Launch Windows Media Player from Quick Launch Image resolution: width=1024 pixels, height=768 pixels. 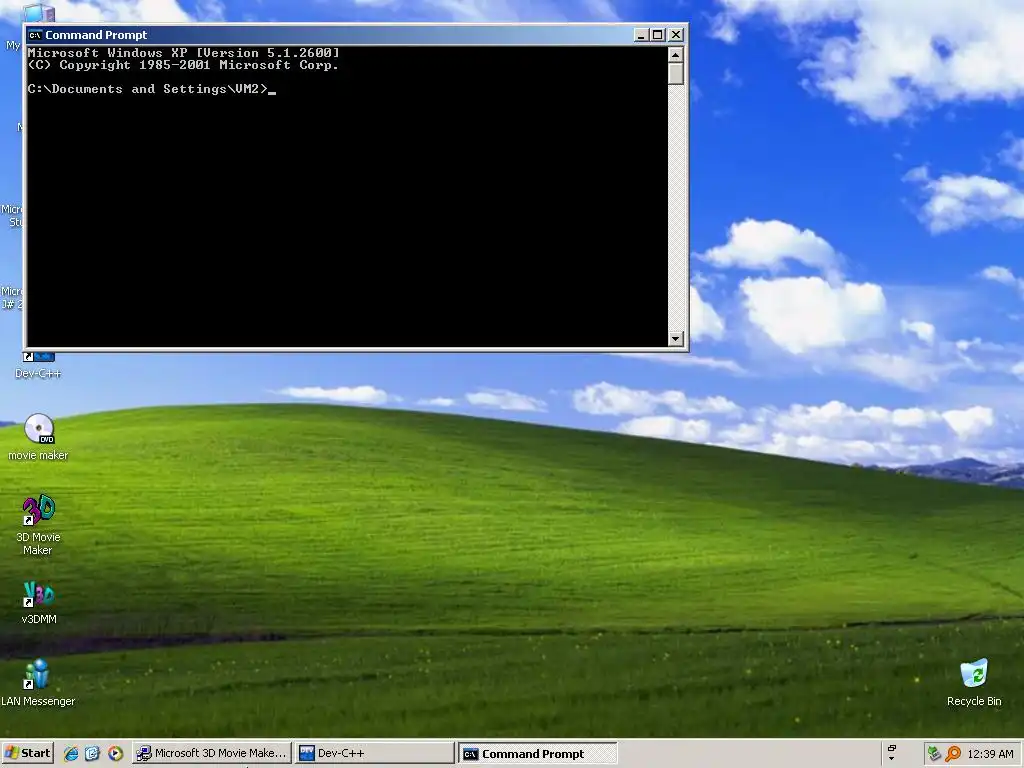click(x=115, y=754)
